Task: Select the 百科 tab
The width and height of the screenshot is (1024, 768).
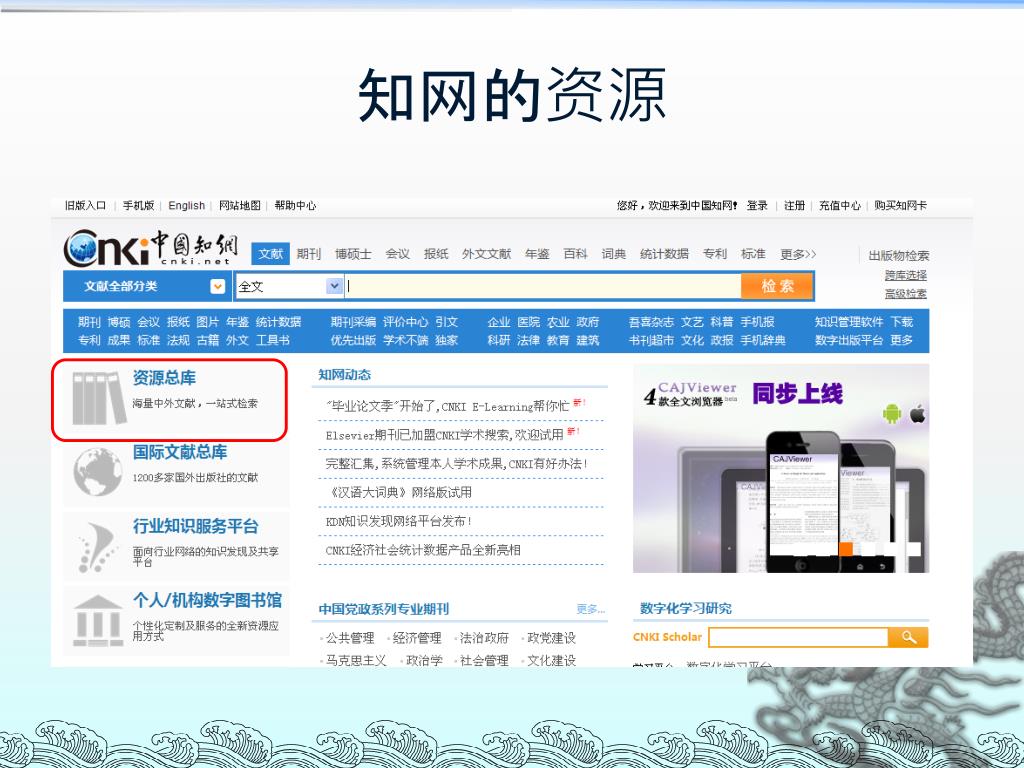Action: point(575,254)
